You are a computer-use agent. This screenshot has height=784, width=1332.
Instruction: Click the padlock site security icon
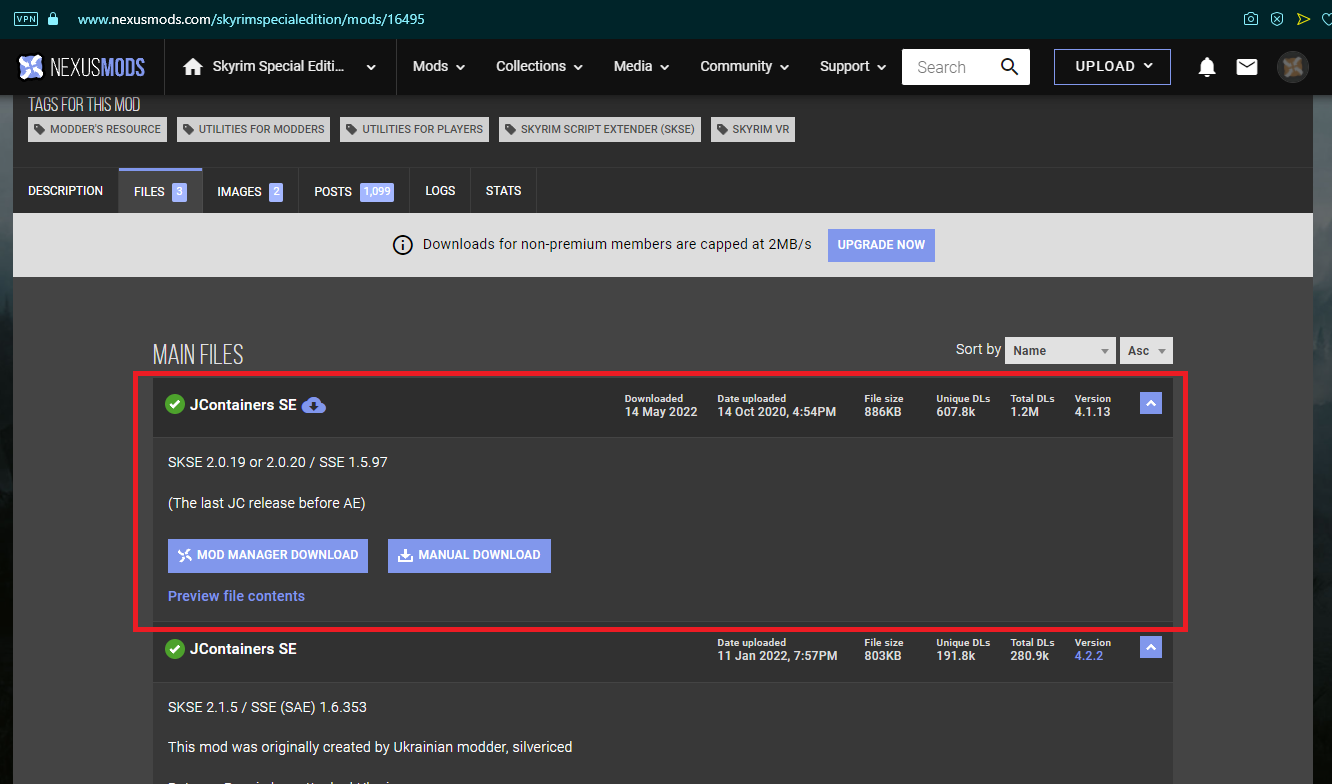click(53, 19)
